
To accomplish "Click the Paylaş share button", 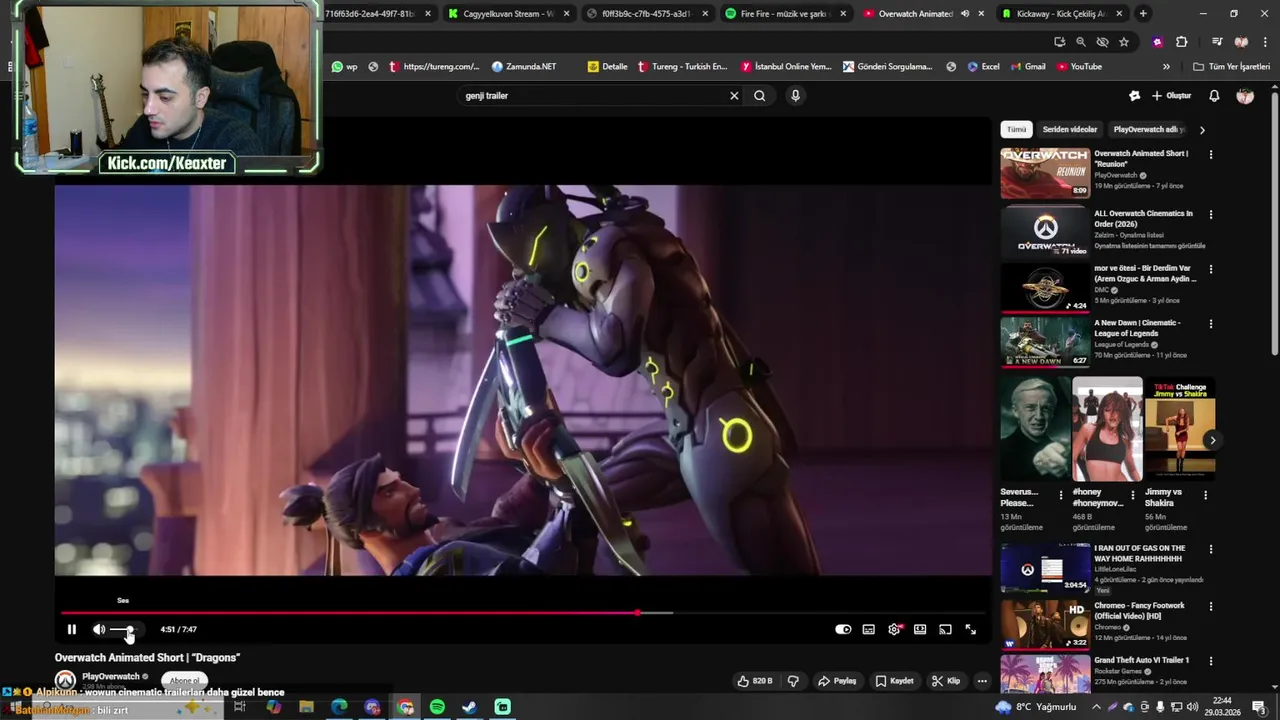I will click(837, 681).
